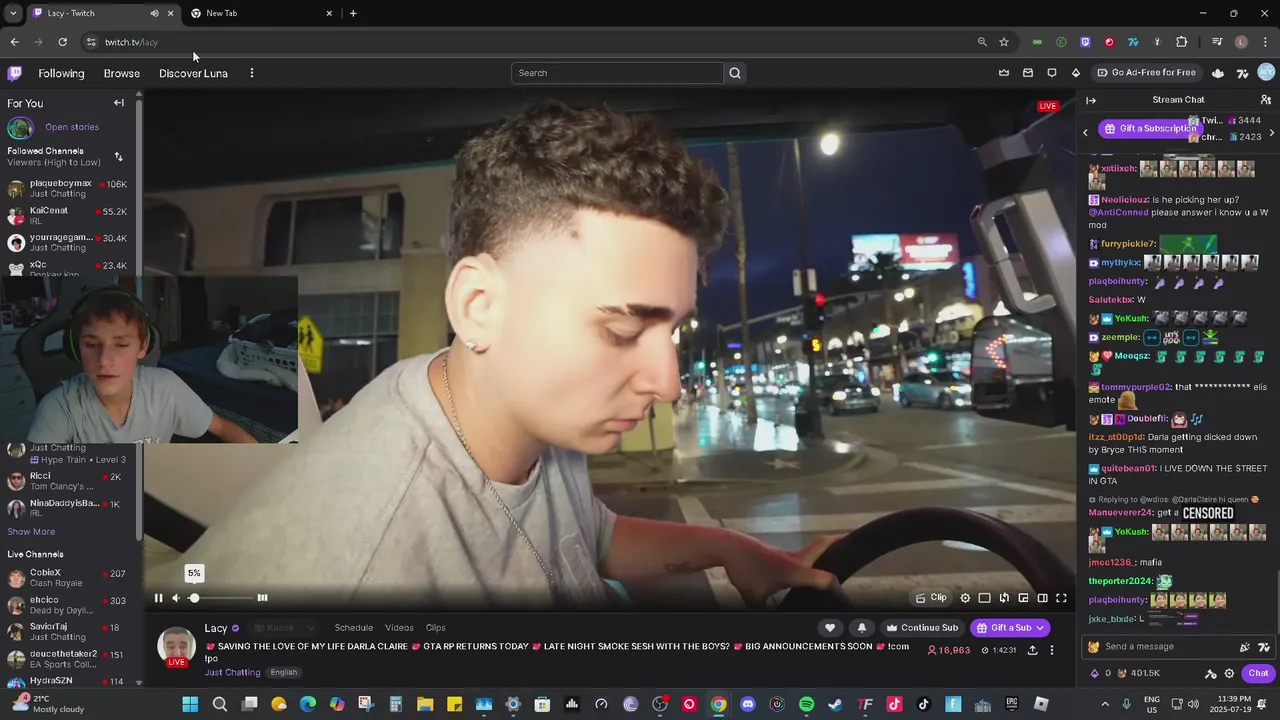The width and height of the screenshot is (1280, 720).
Task: Toggle picture-in-picture mini player
Action: (1023, 598)
